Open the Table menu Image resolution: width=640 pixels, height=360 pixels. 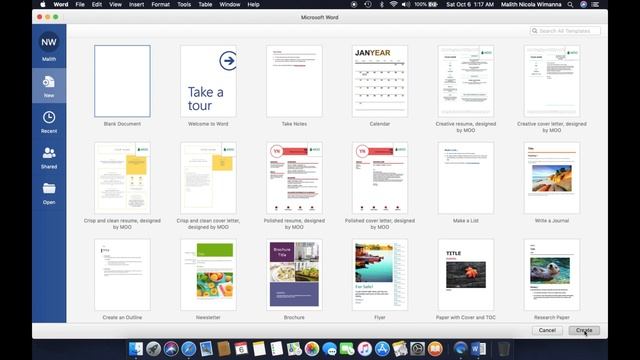click(x=205, y=4)
